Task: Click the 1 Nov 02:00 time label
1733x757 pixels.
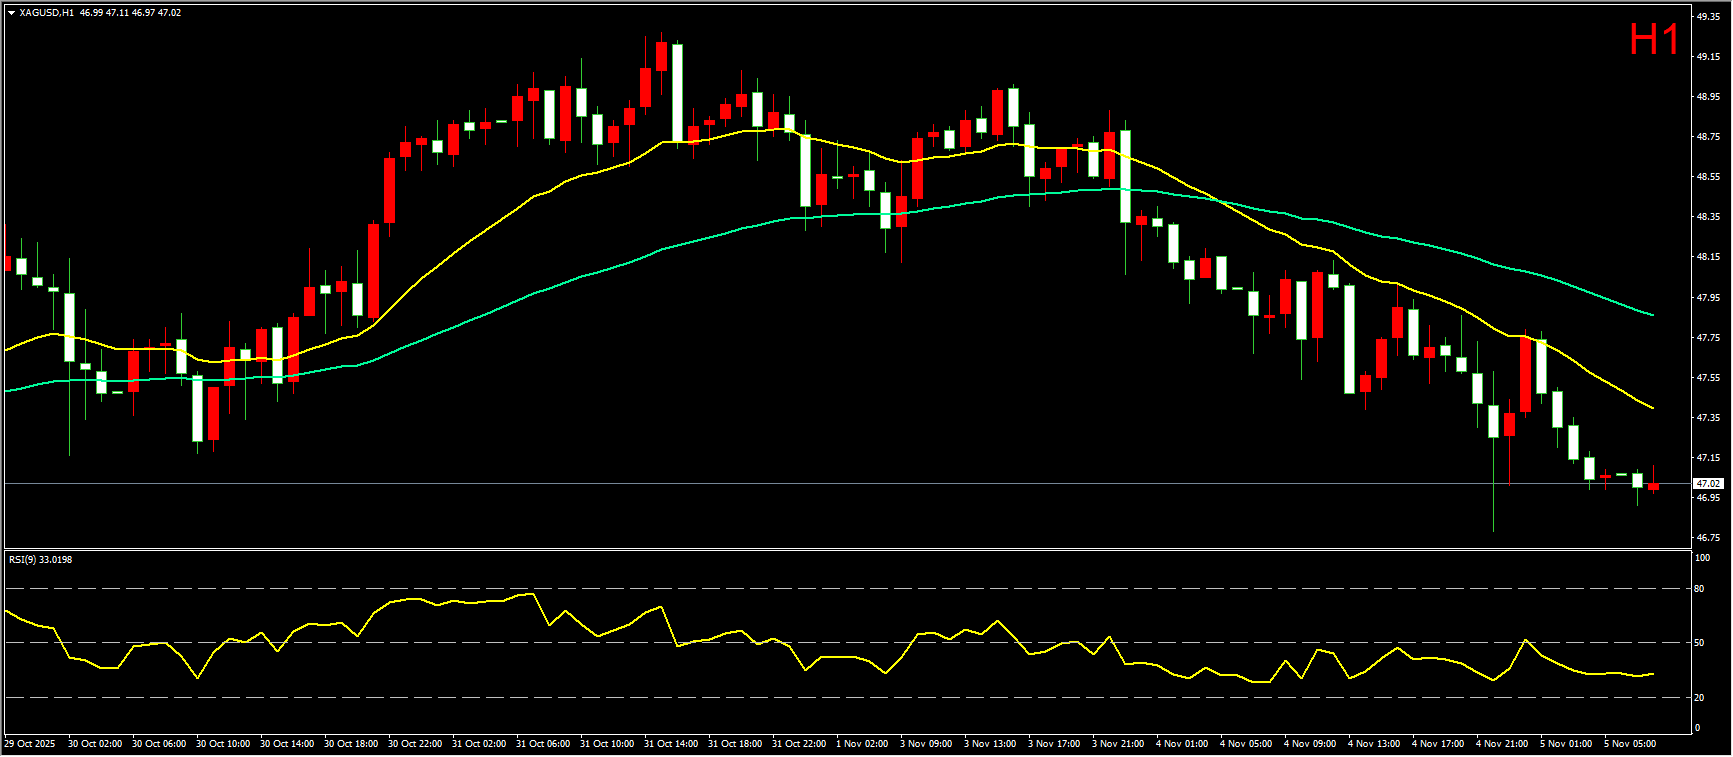Action: [x=862, y=744]
